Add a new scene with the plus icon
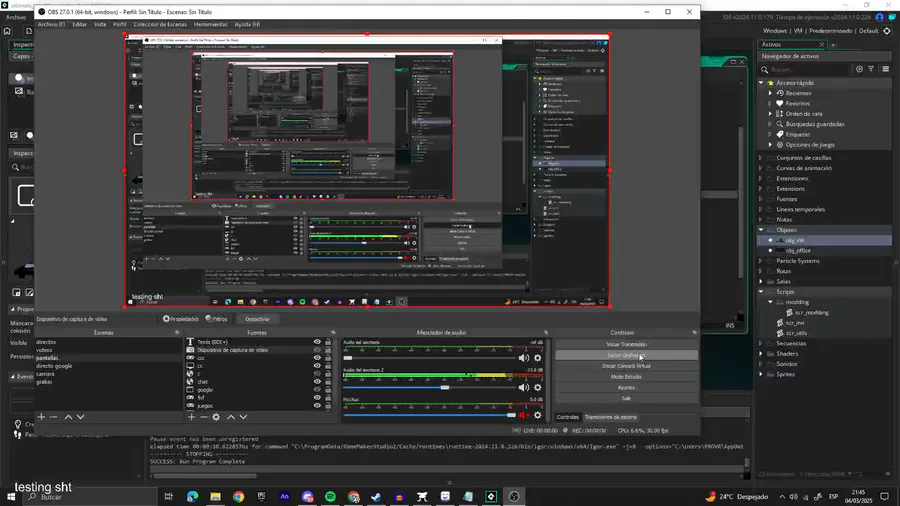Image resolution: width=900 pixels, height=506 pixels. tap(41, 417)
